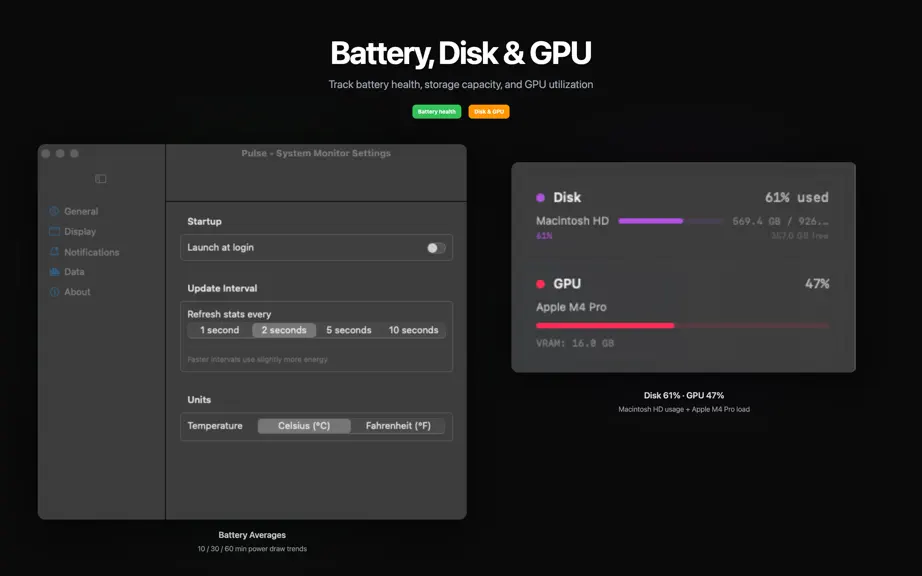This screenshot has height=576, width=922.
Task: Pick the 10 seconds refresh interval
Action: point(413,330)
